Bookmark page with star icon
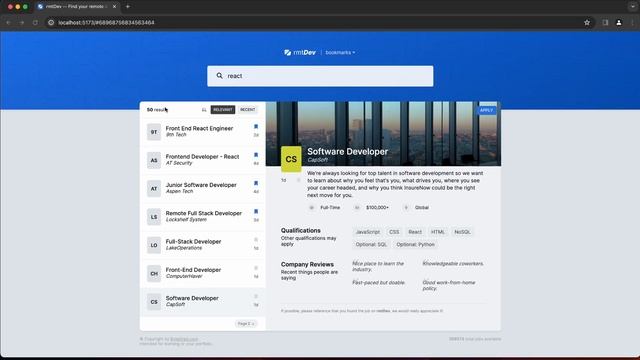Image resolution: width=640 pixels, height=360 pixels. pos(587,22)
